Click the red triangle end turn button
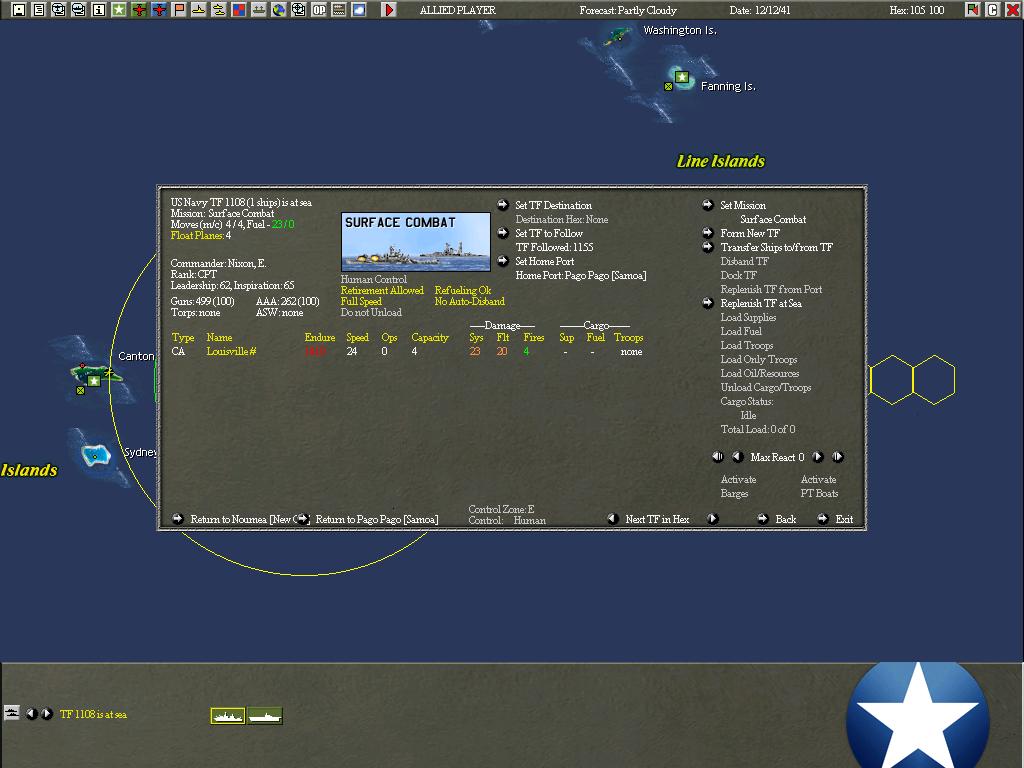This screenshot has height=768, width=1024. [x=389, y=10]
